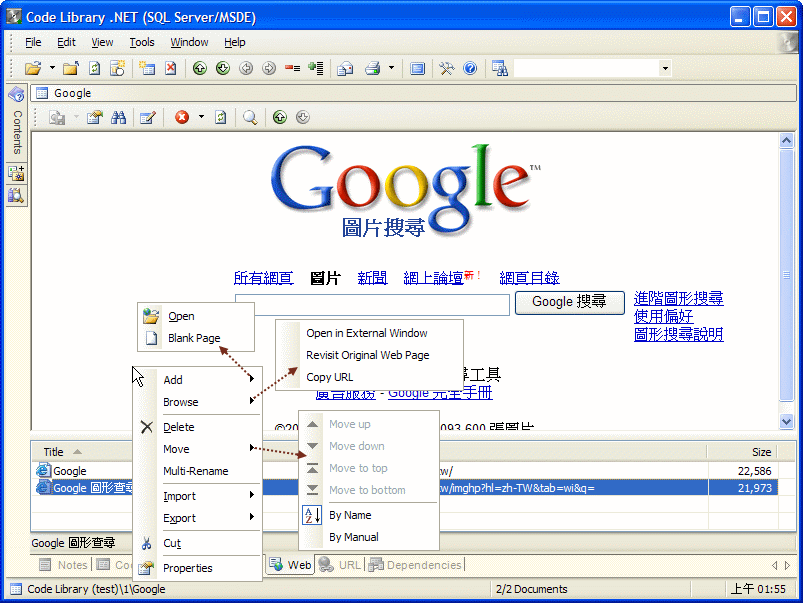Click the window layout icon in main toolbar
The height and width of the screenshot is (603, 803).
(417, 68)
